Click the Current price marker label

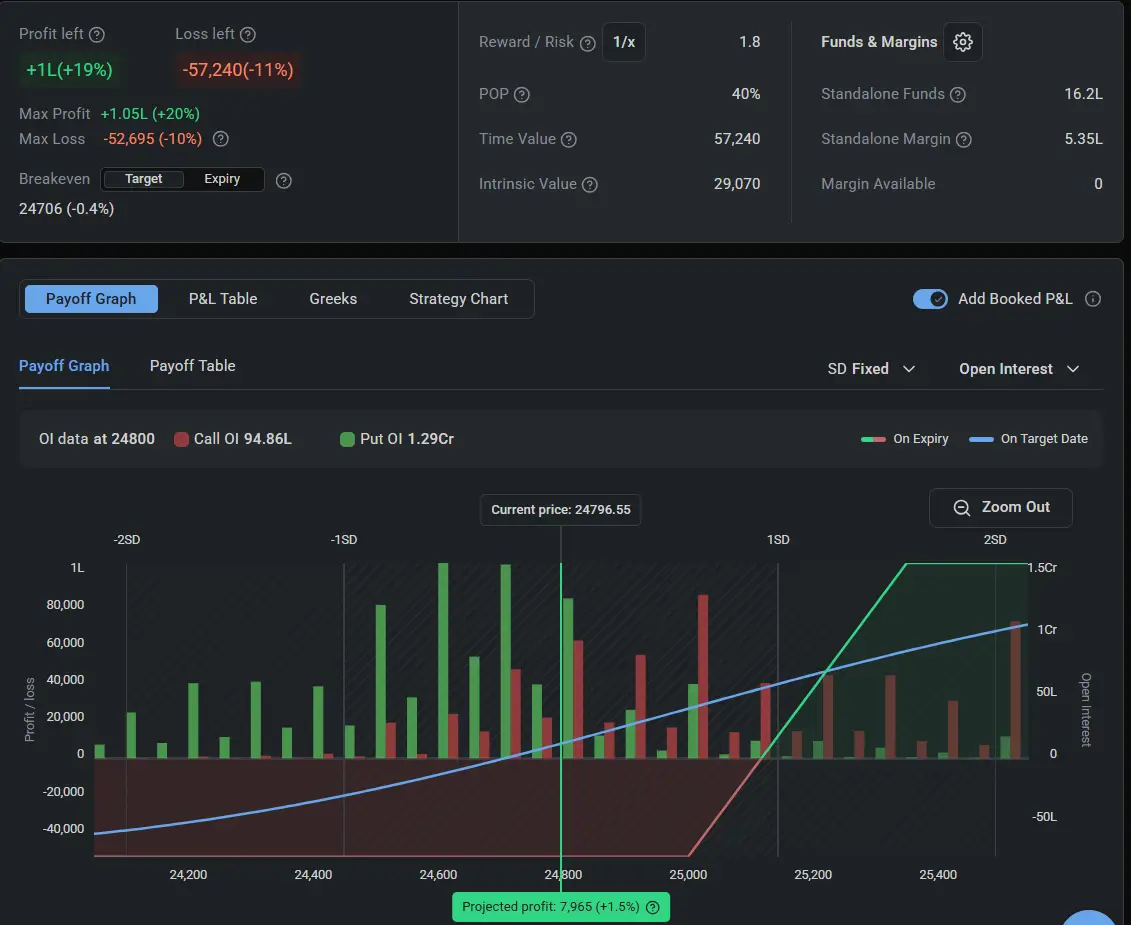(x=560, y=509)
